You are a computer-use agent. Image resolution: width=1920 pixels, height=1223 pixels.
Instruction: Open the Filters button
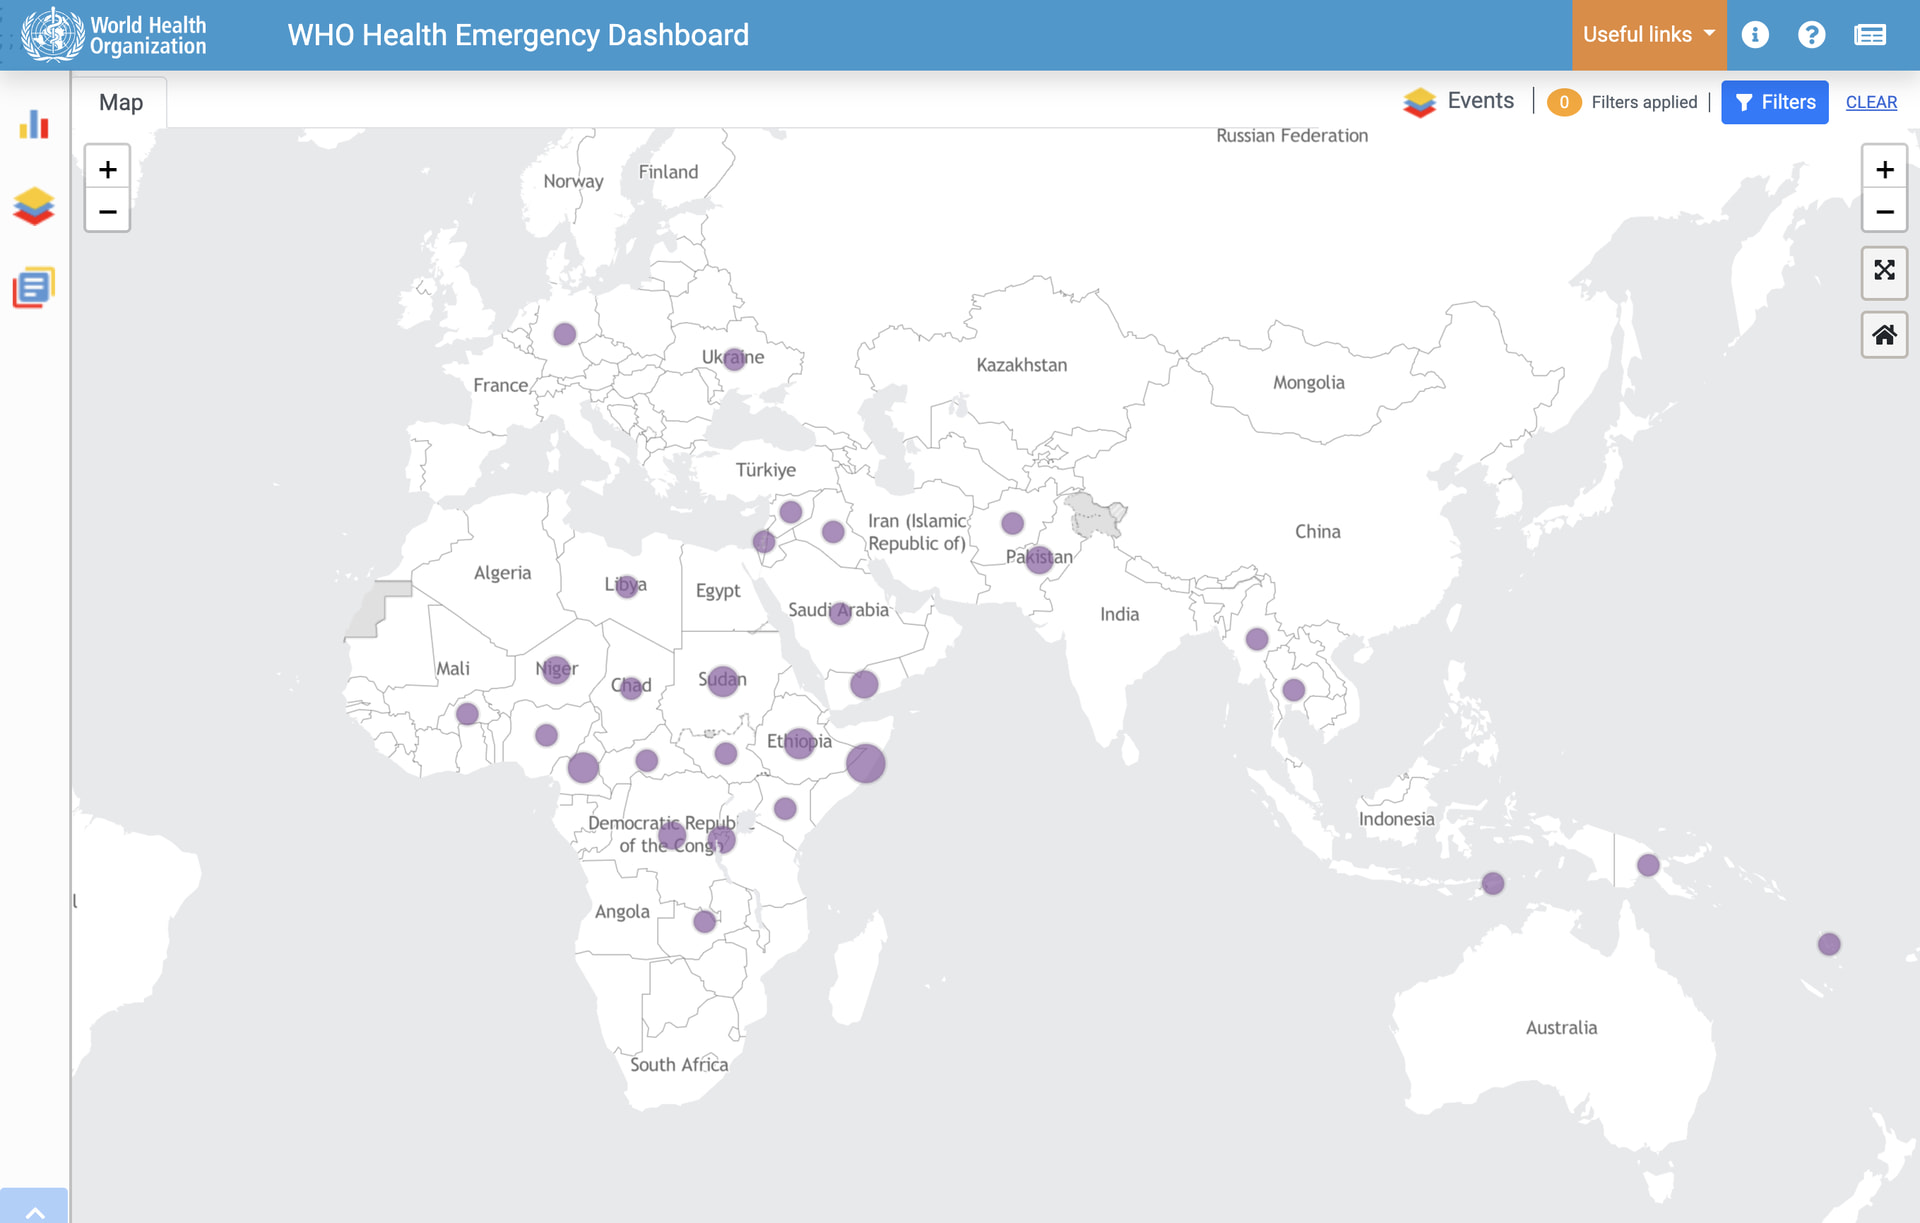(x=1774, y=102)
